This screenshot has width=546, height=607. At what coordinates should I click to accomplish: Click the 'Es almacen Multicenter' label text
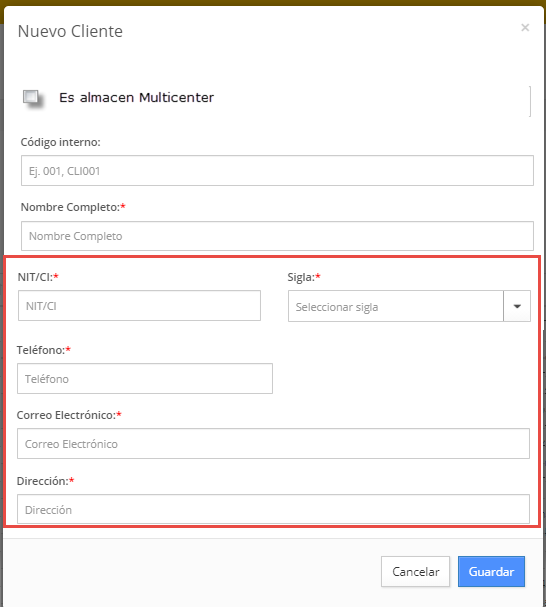coord(136,98)
